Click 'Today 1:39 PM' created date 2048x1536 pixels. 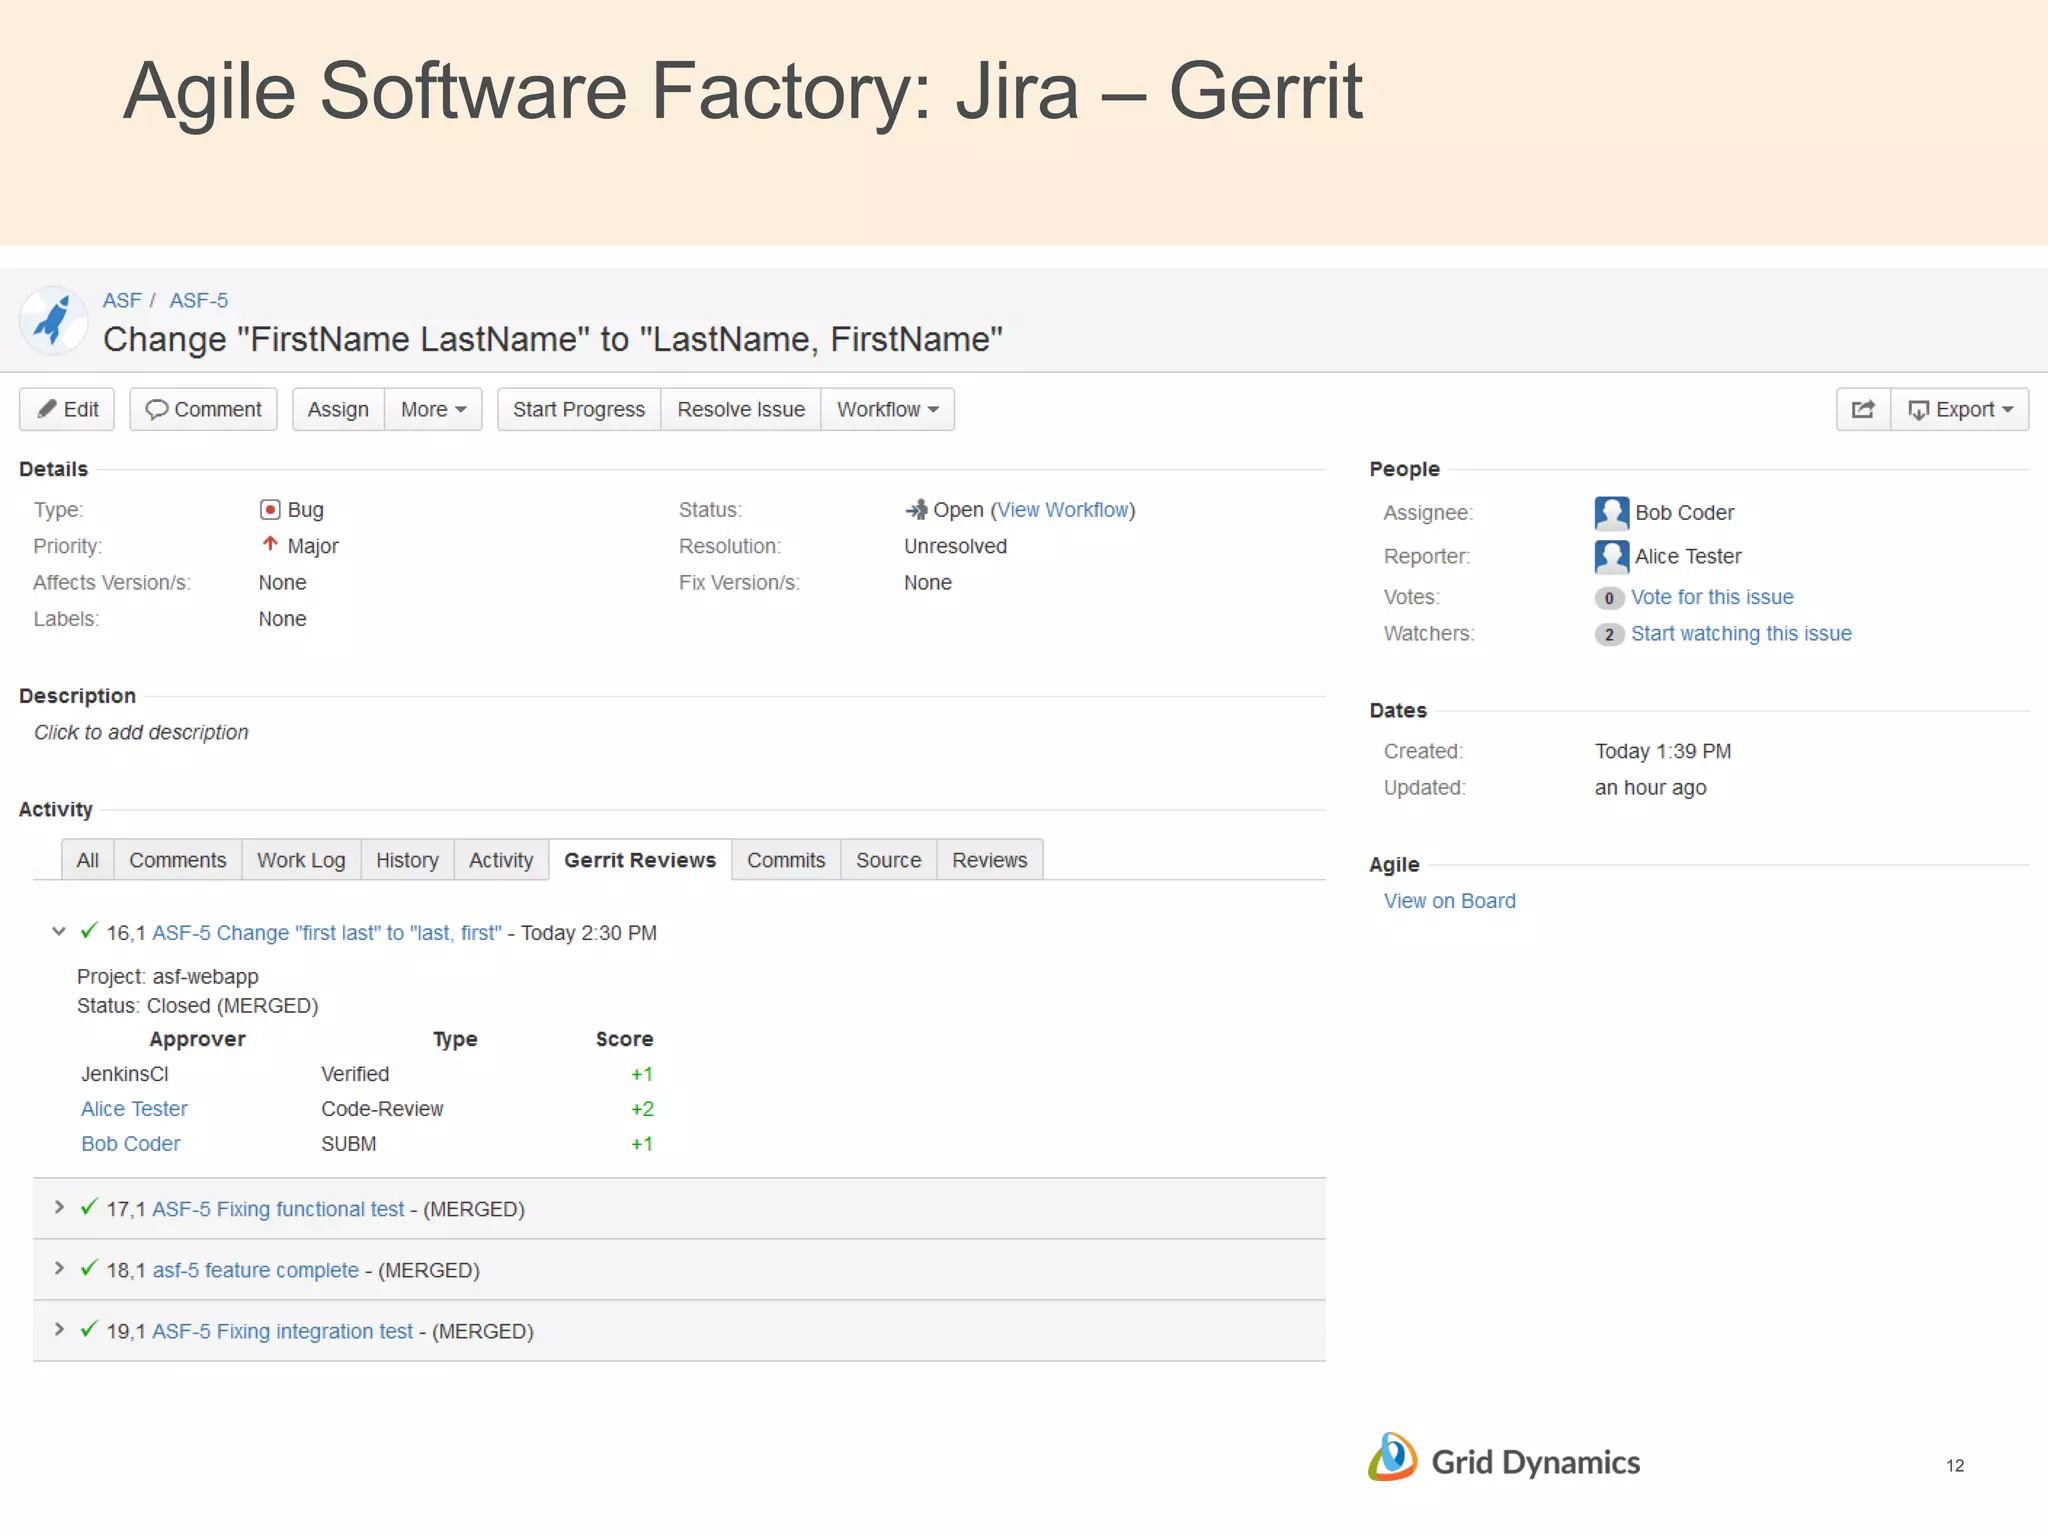click(x=1663, y=751)
